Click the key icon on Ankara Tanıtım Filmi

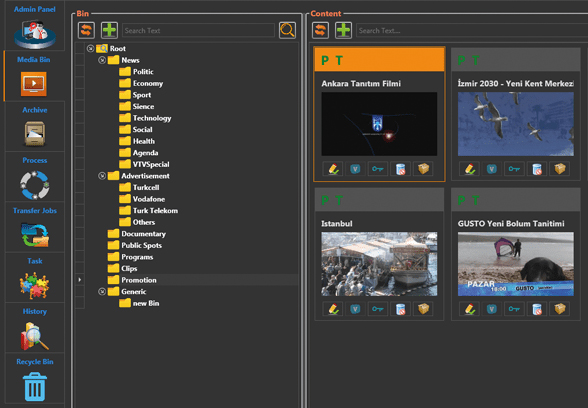click(378, 169)
